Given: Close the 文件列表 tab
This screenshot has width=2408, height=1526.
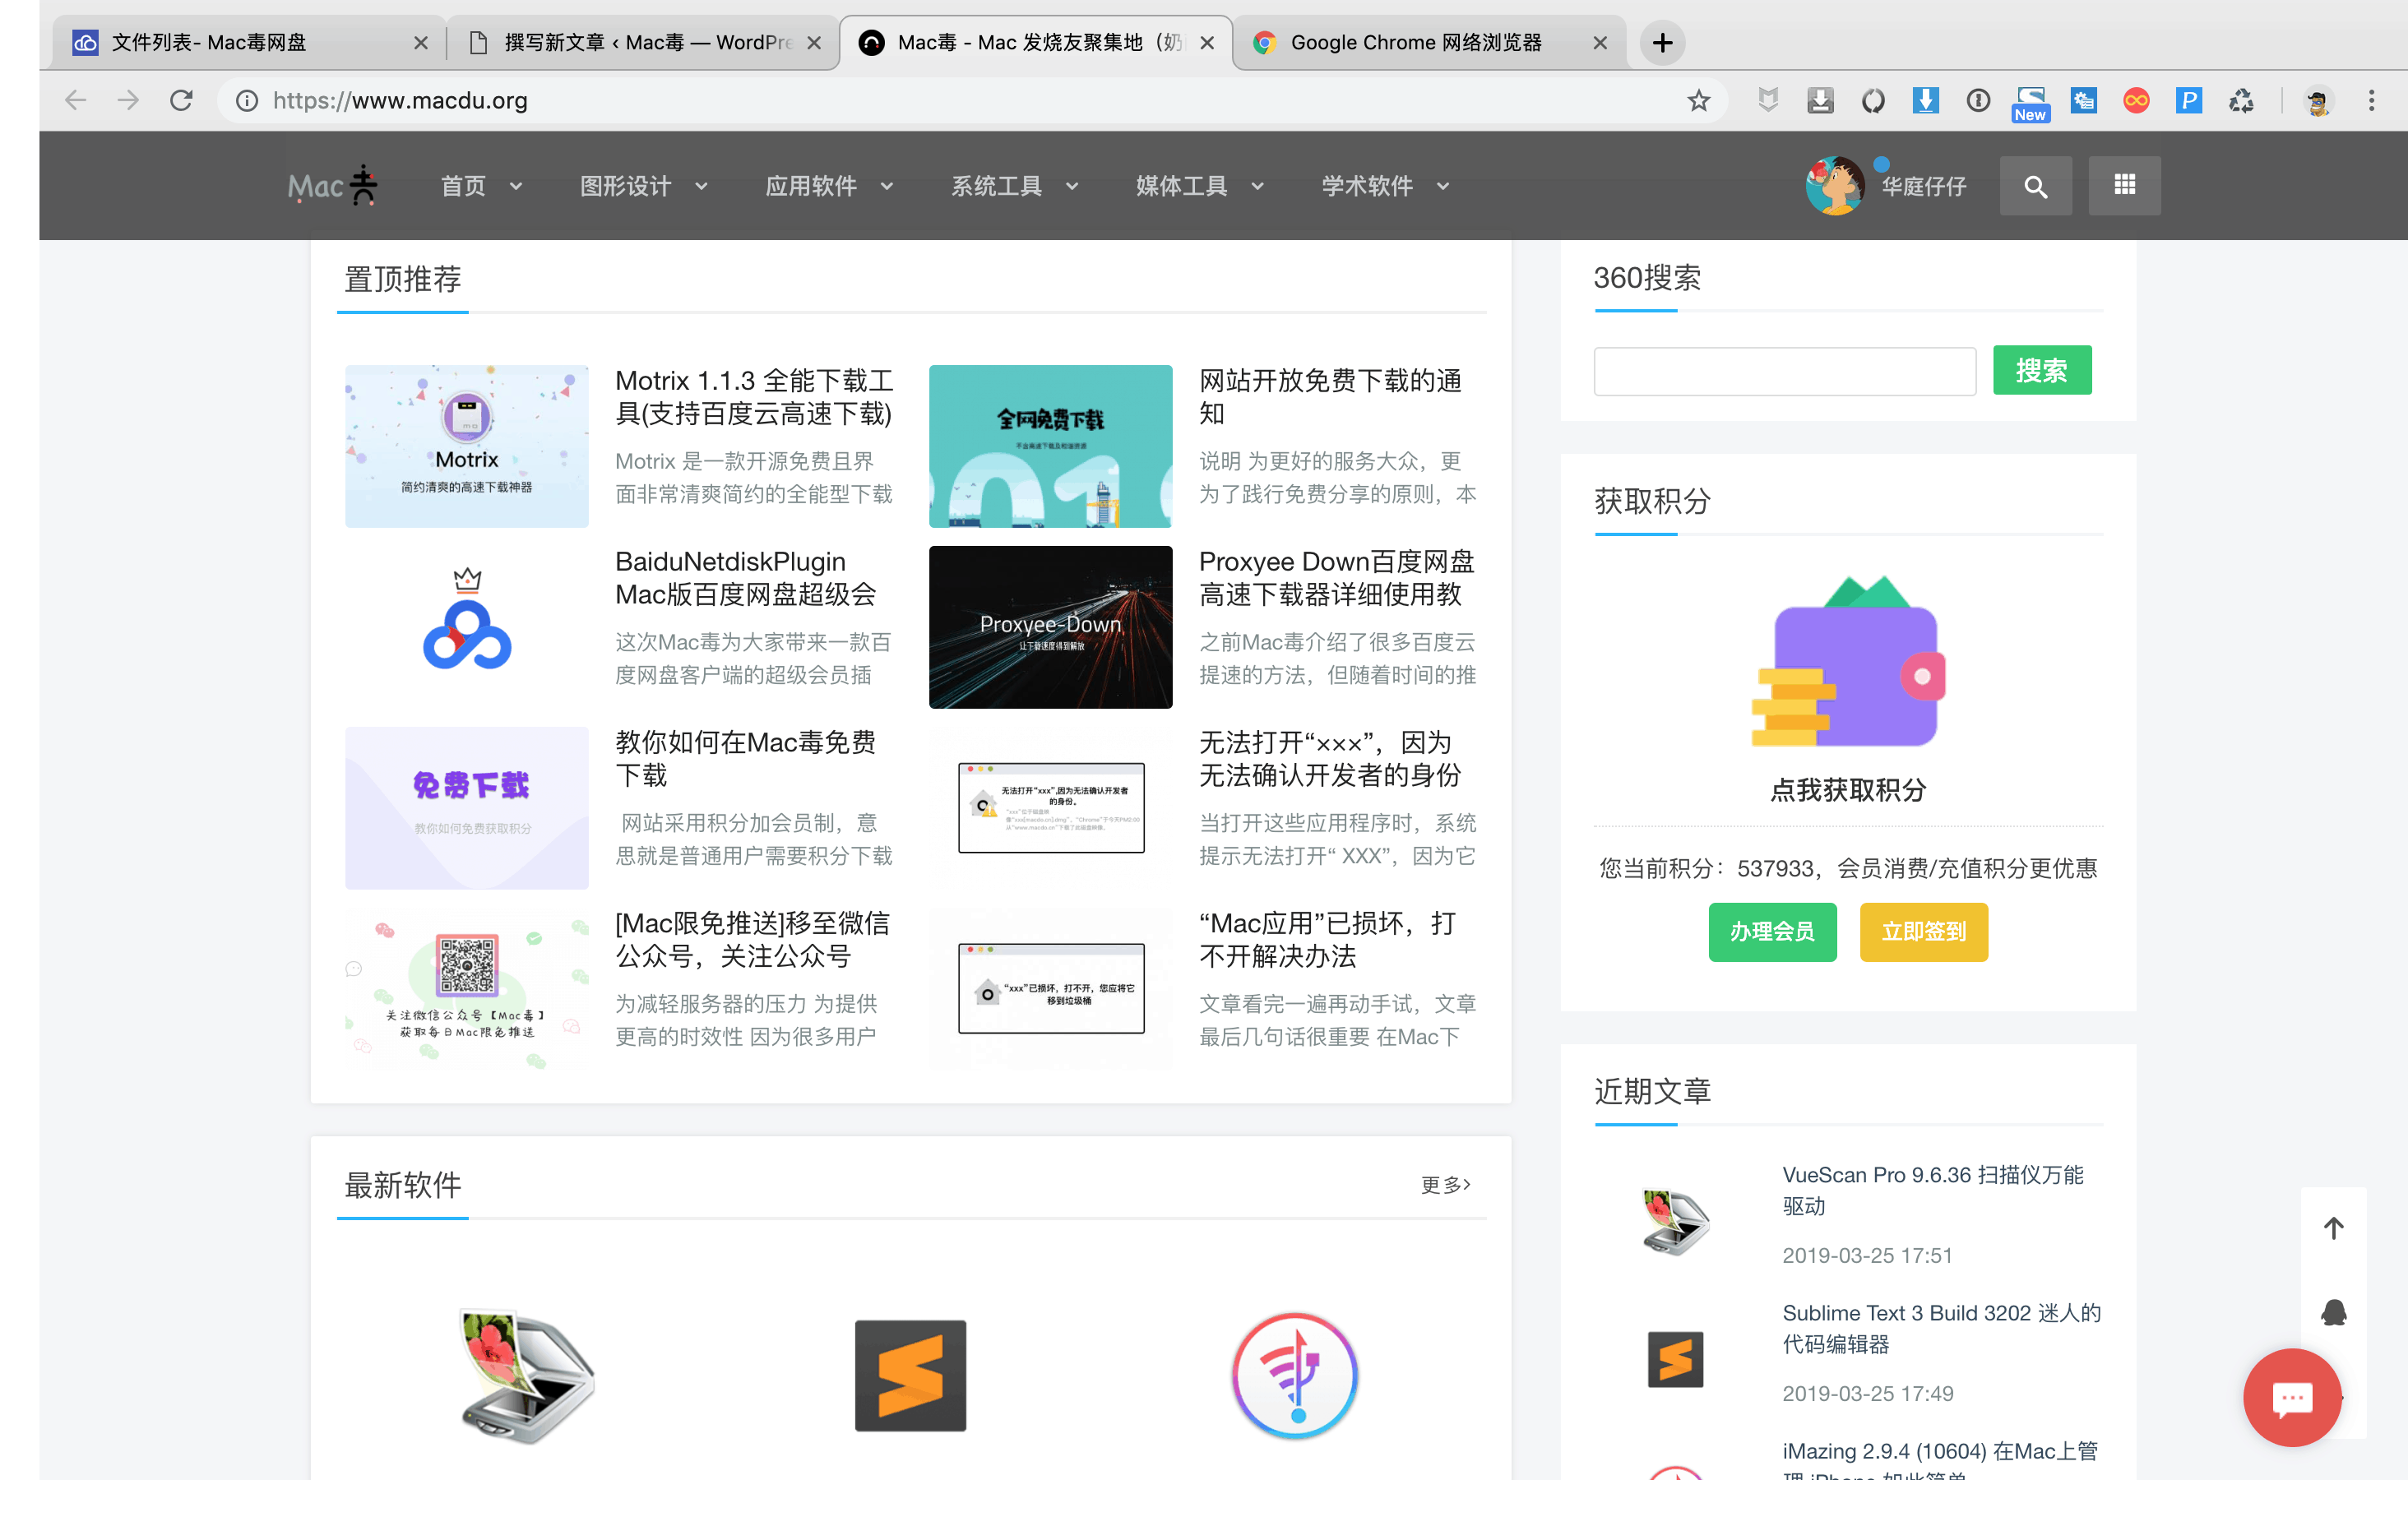Looking at the screenshot, I should [421, 43].
